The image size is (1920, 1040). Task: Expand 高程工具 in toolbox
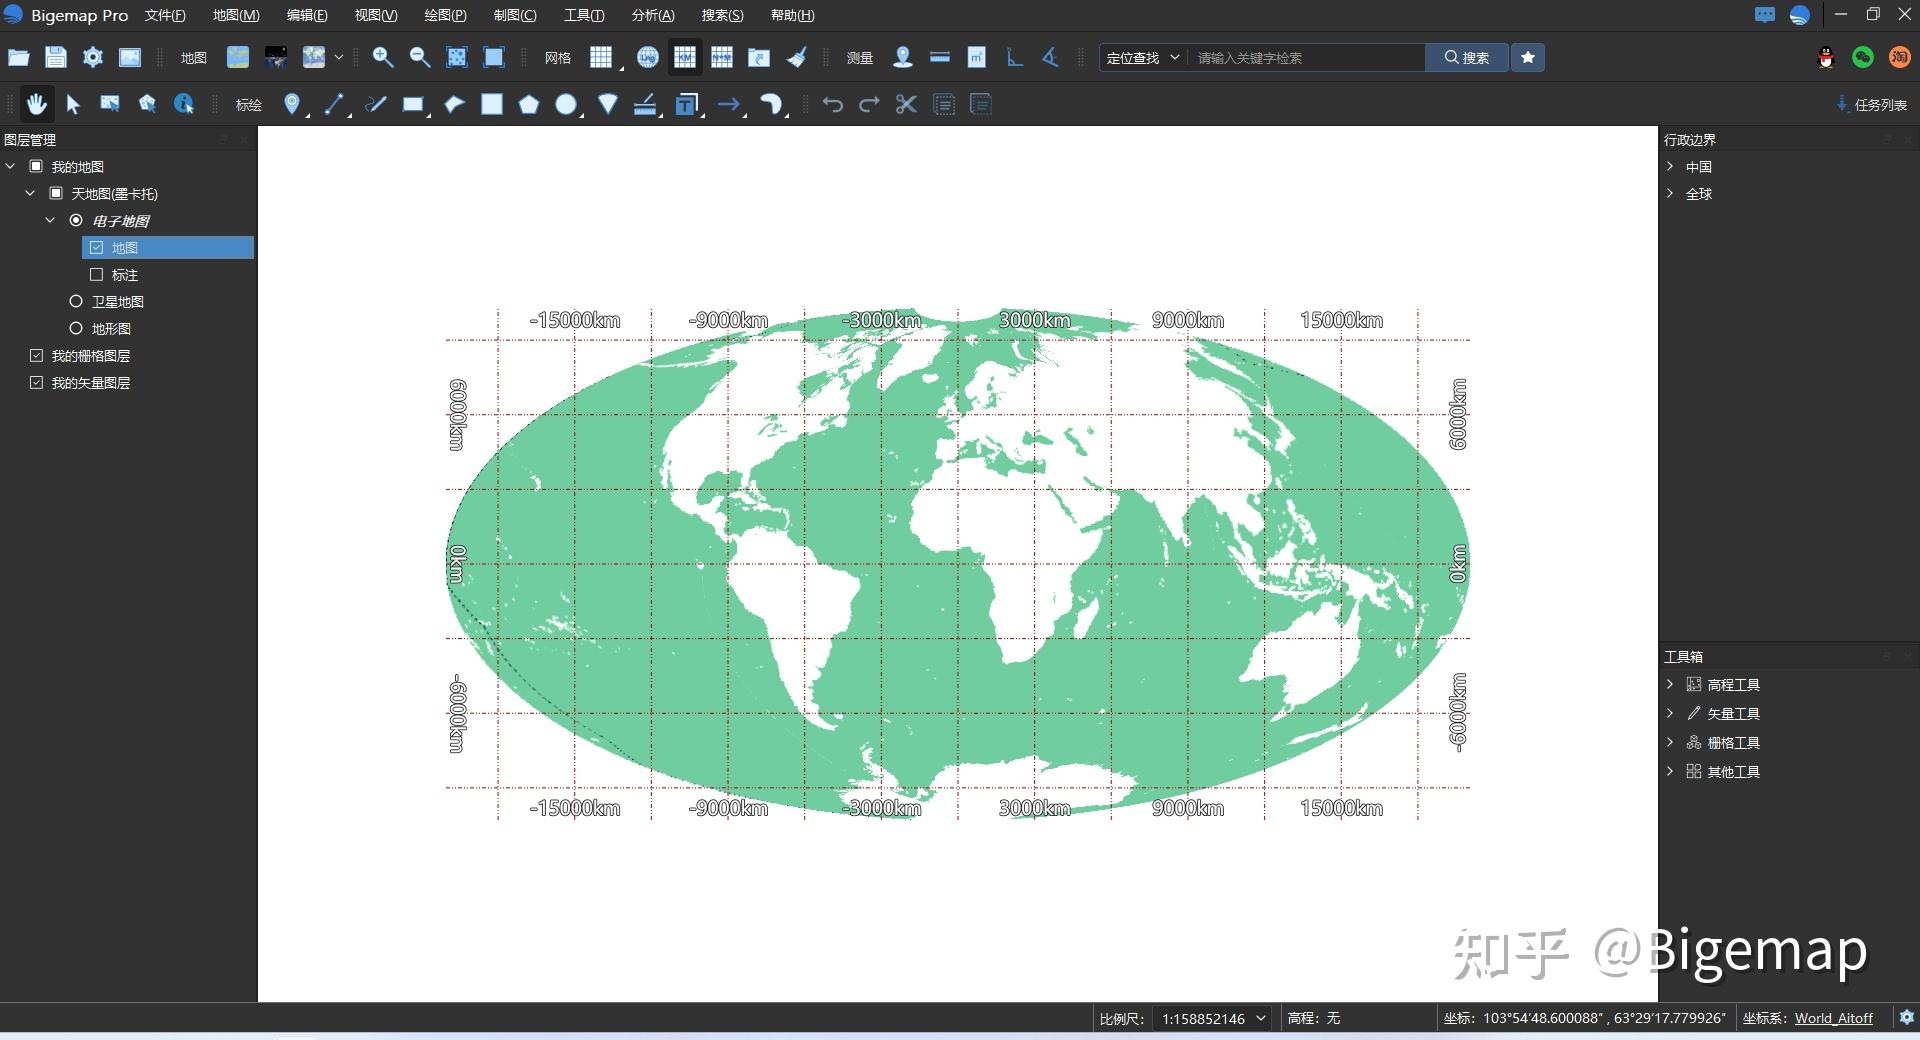click(1670, 684)
